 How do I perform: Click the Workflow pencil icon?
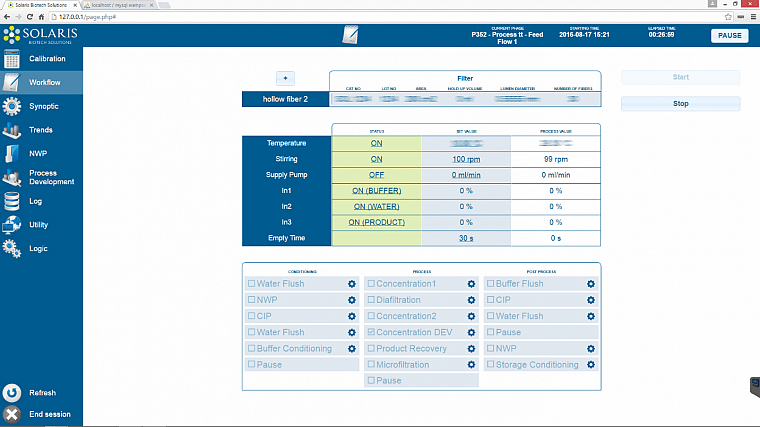(x=12, y=82)
